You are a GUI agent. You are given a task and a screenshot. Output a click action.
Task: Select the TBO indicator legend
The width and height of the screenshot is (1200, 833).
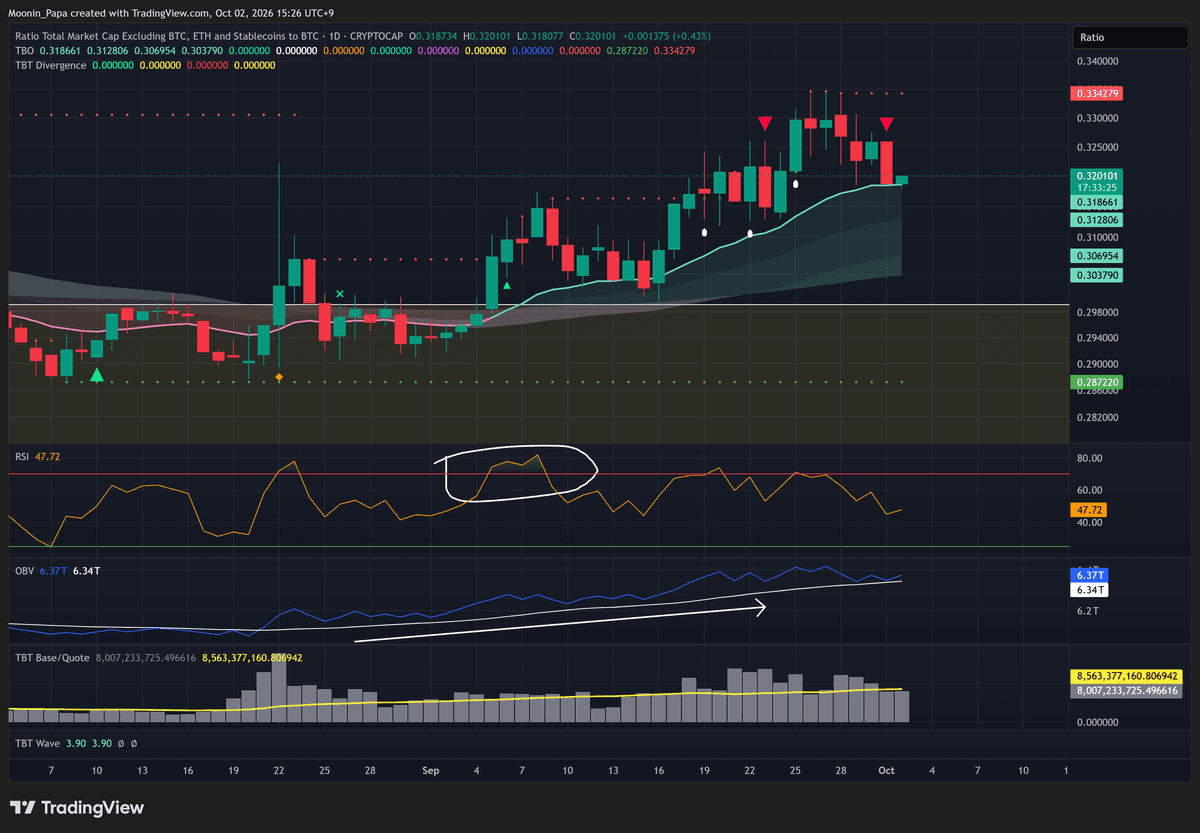[x=25, y=50]
